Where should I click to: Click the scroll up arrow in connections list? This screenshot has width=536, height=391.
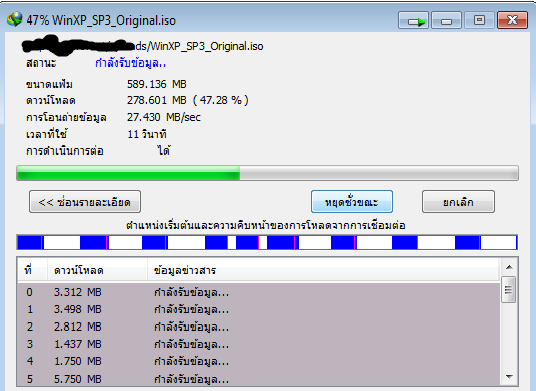click(x=509, y=267)
